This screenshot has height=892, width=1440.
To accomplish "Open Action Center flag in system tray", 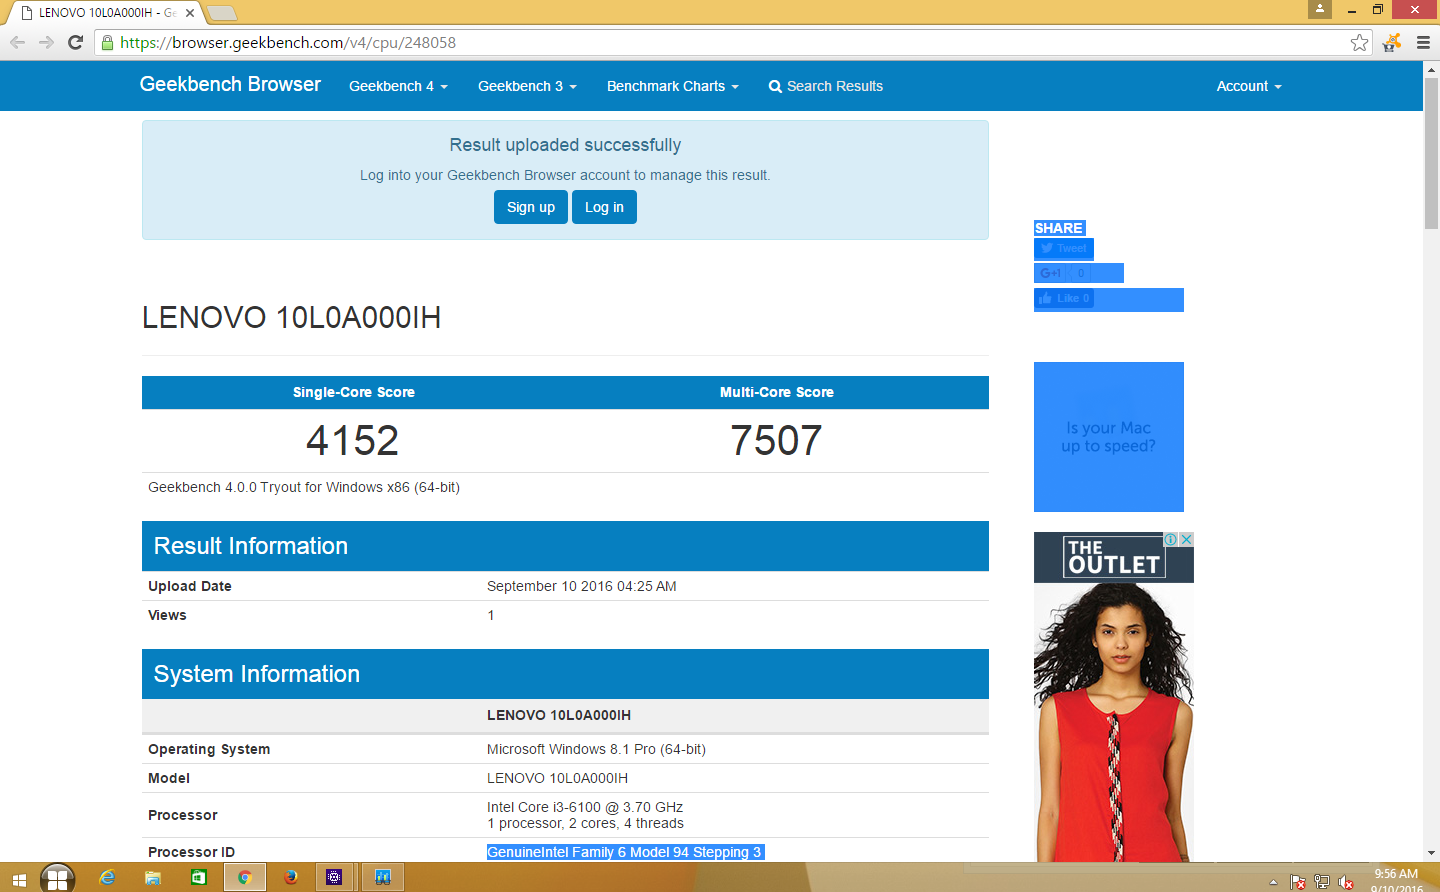I will coord(1298,882).
